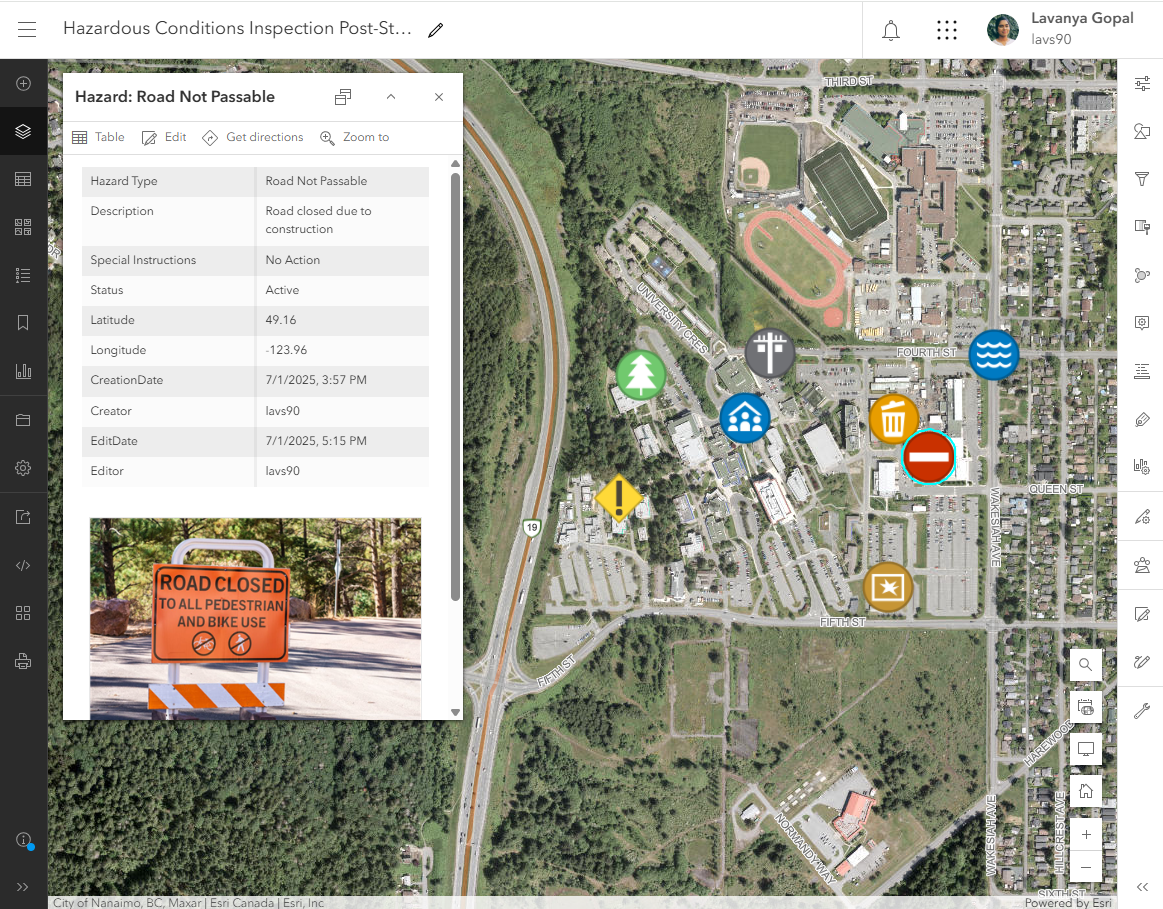Select the blue flooding waves marker
The height and width of the screenshot is (909, 1163).
pyautogui.click(x=994, y=355)
